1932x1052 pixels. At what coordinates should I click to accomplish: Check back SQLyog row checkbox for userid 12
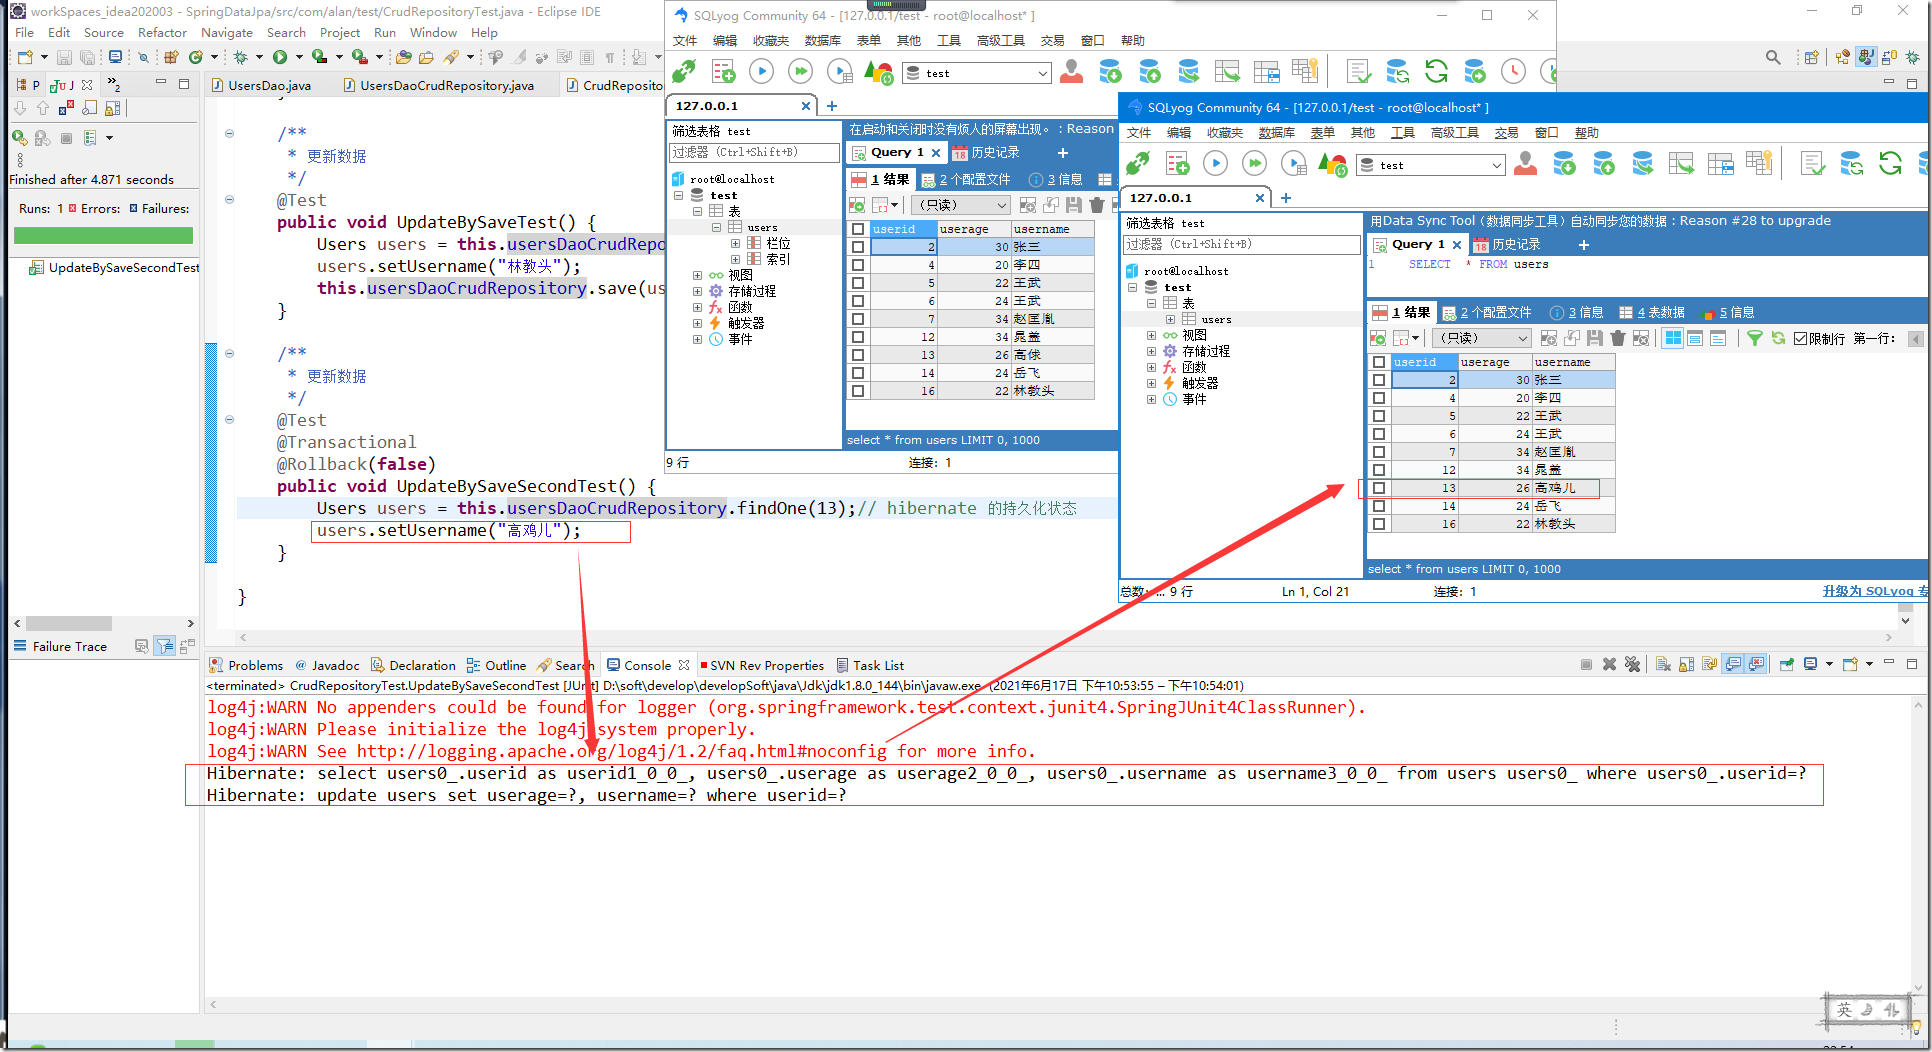coord(858,337)
